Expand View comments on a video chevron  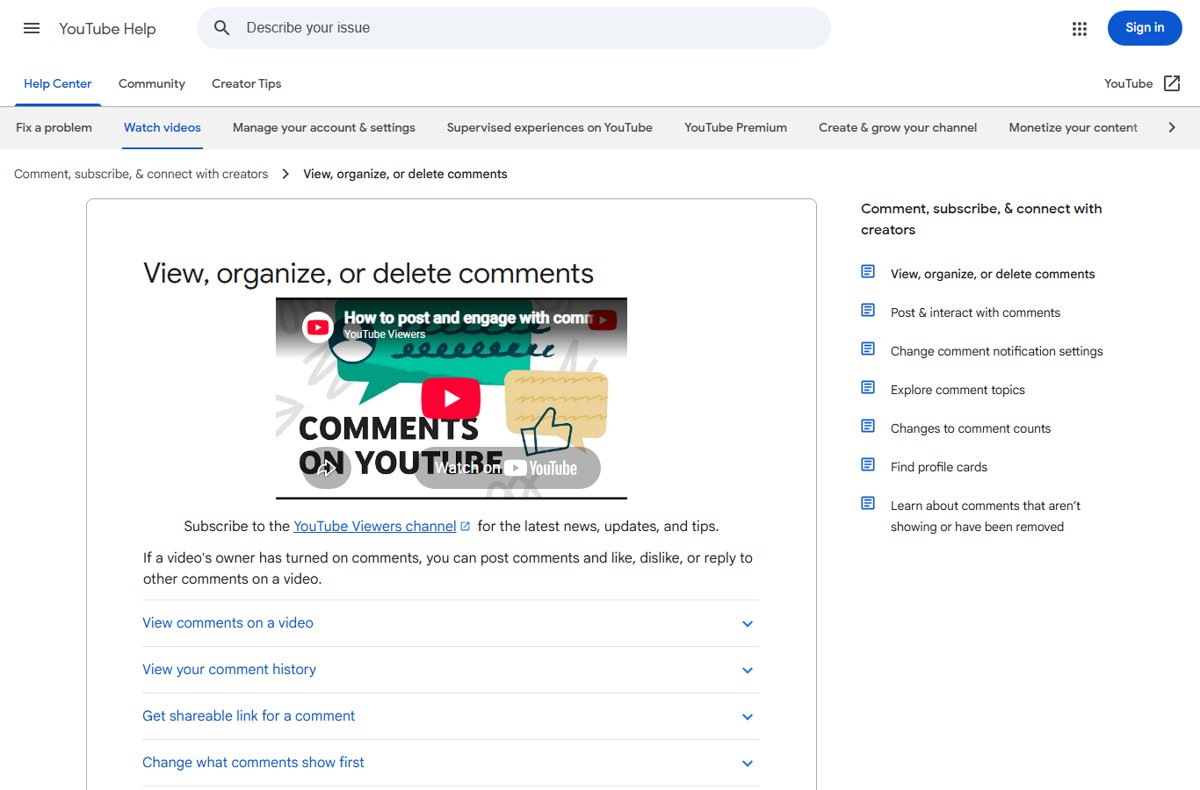pyautogui.click(x=747, y=624)
